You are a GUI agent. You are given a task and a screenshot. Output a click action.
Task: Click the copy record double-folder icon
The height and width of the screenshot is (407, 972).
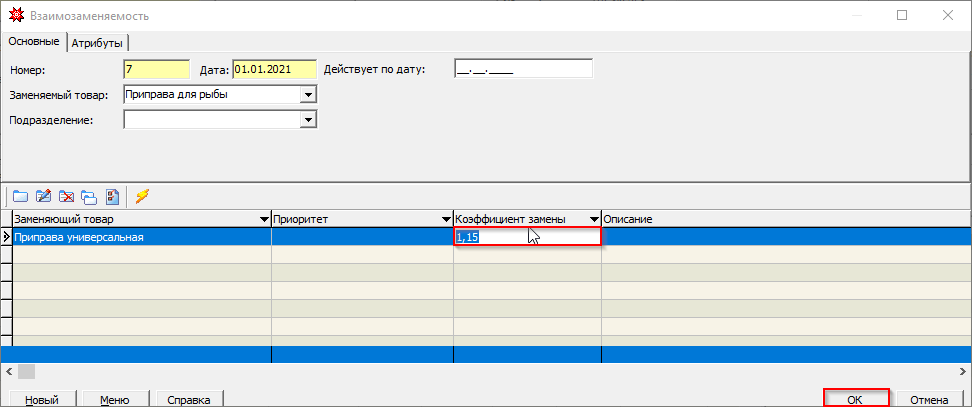click(x=89, y=197)
